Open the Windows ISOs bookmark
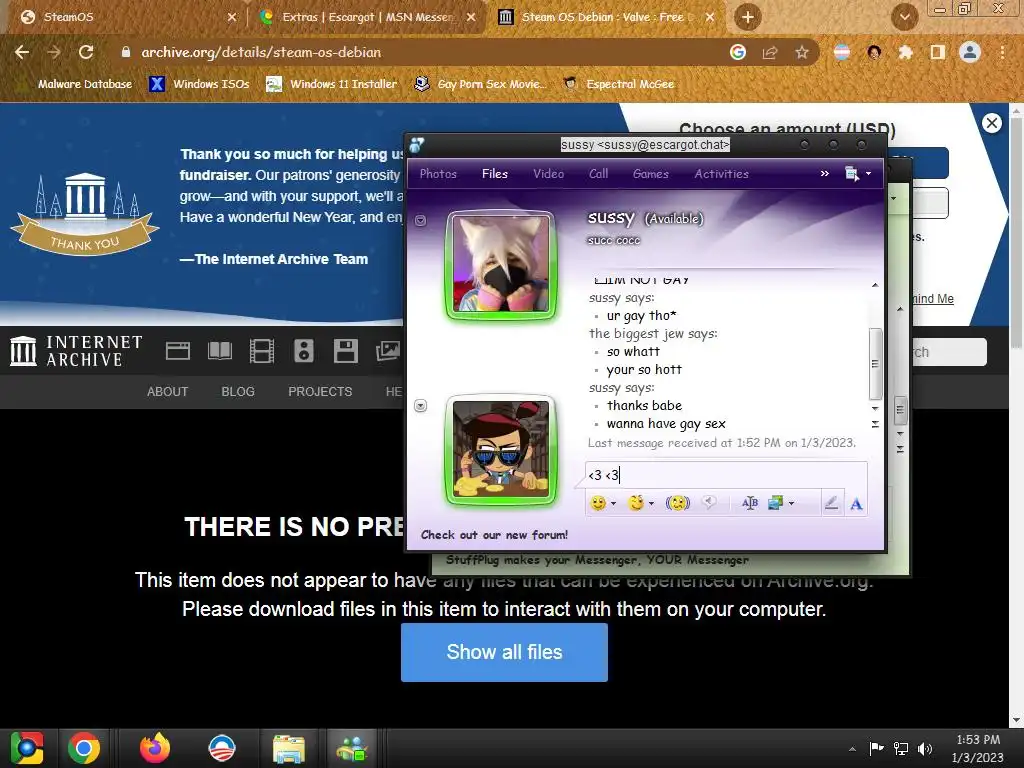This screenshot has width=1024, height=768. 199,84
